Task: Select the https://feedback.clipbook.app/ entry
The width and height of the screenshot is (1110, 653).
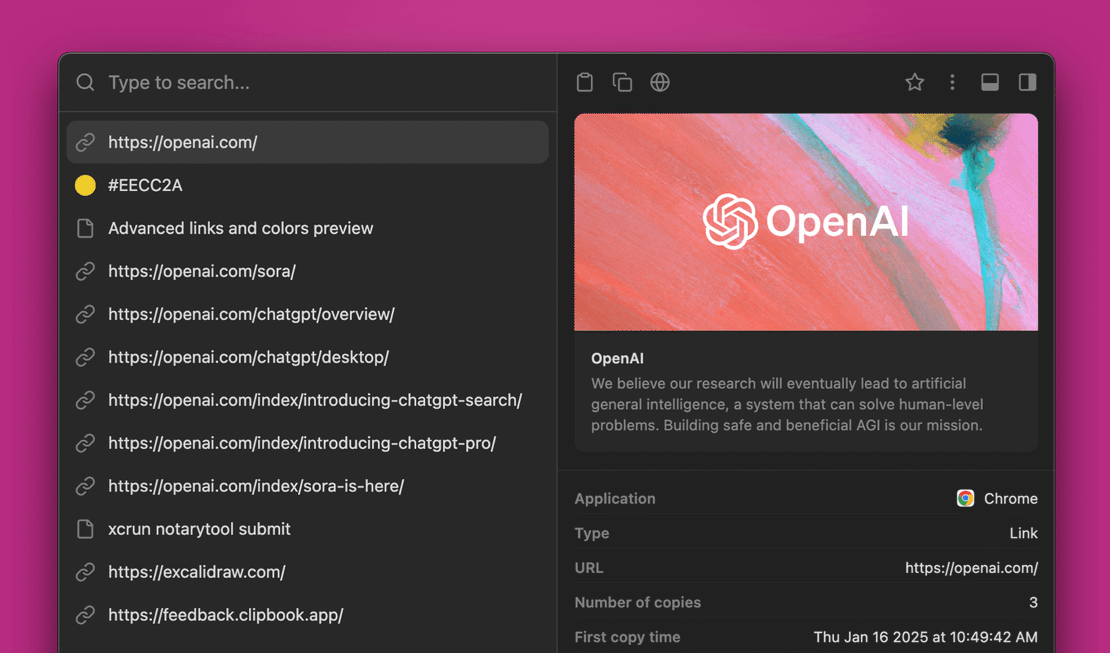Action: (307, 615)
